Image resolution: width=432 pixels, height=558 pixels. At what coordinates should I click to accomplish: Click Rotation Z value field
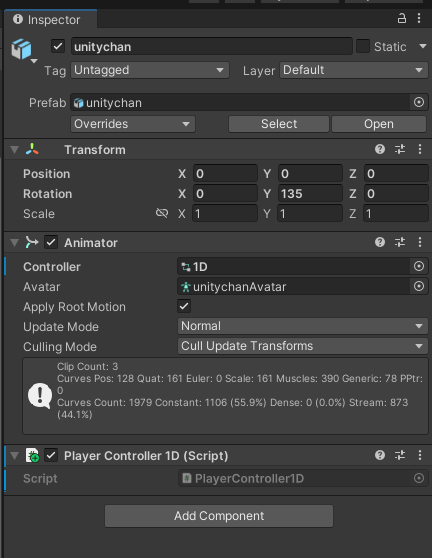pyautogui.click(x=396, y=194)
